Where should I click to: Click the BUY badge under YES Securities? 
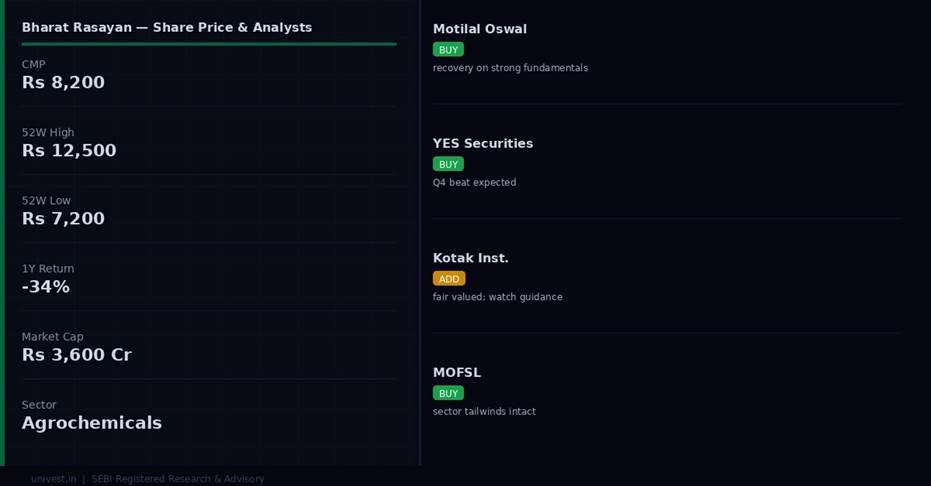pos(448,164)
